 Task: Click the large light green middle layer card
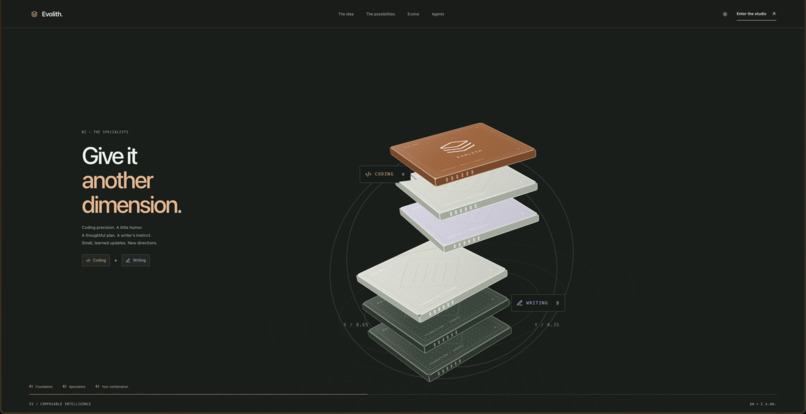pyautogui.click(x=432, y=282)
